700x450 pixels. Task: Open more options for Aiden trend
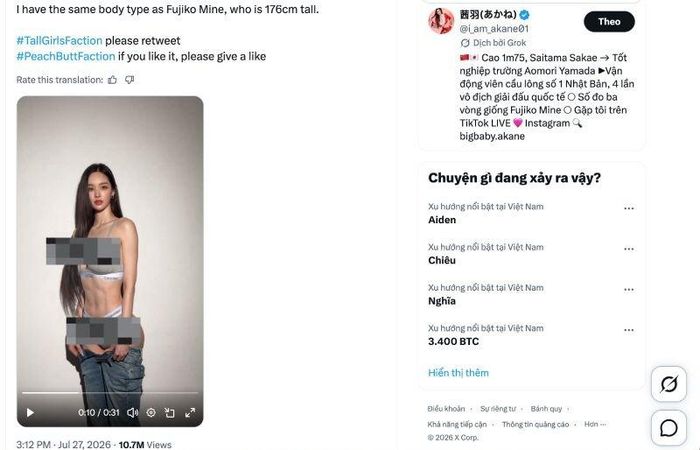pyautogui.click(x=629, y=208)
